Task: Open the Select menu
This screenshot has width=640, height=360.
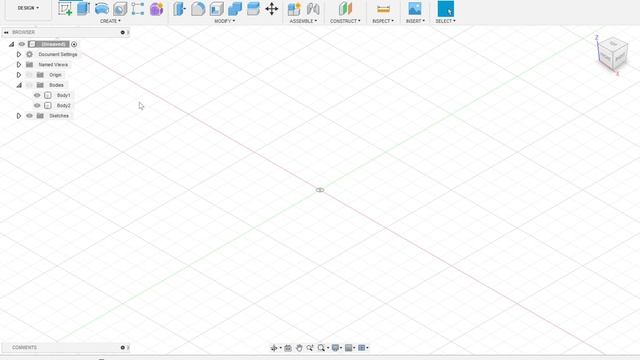Action: coord(445,21)
